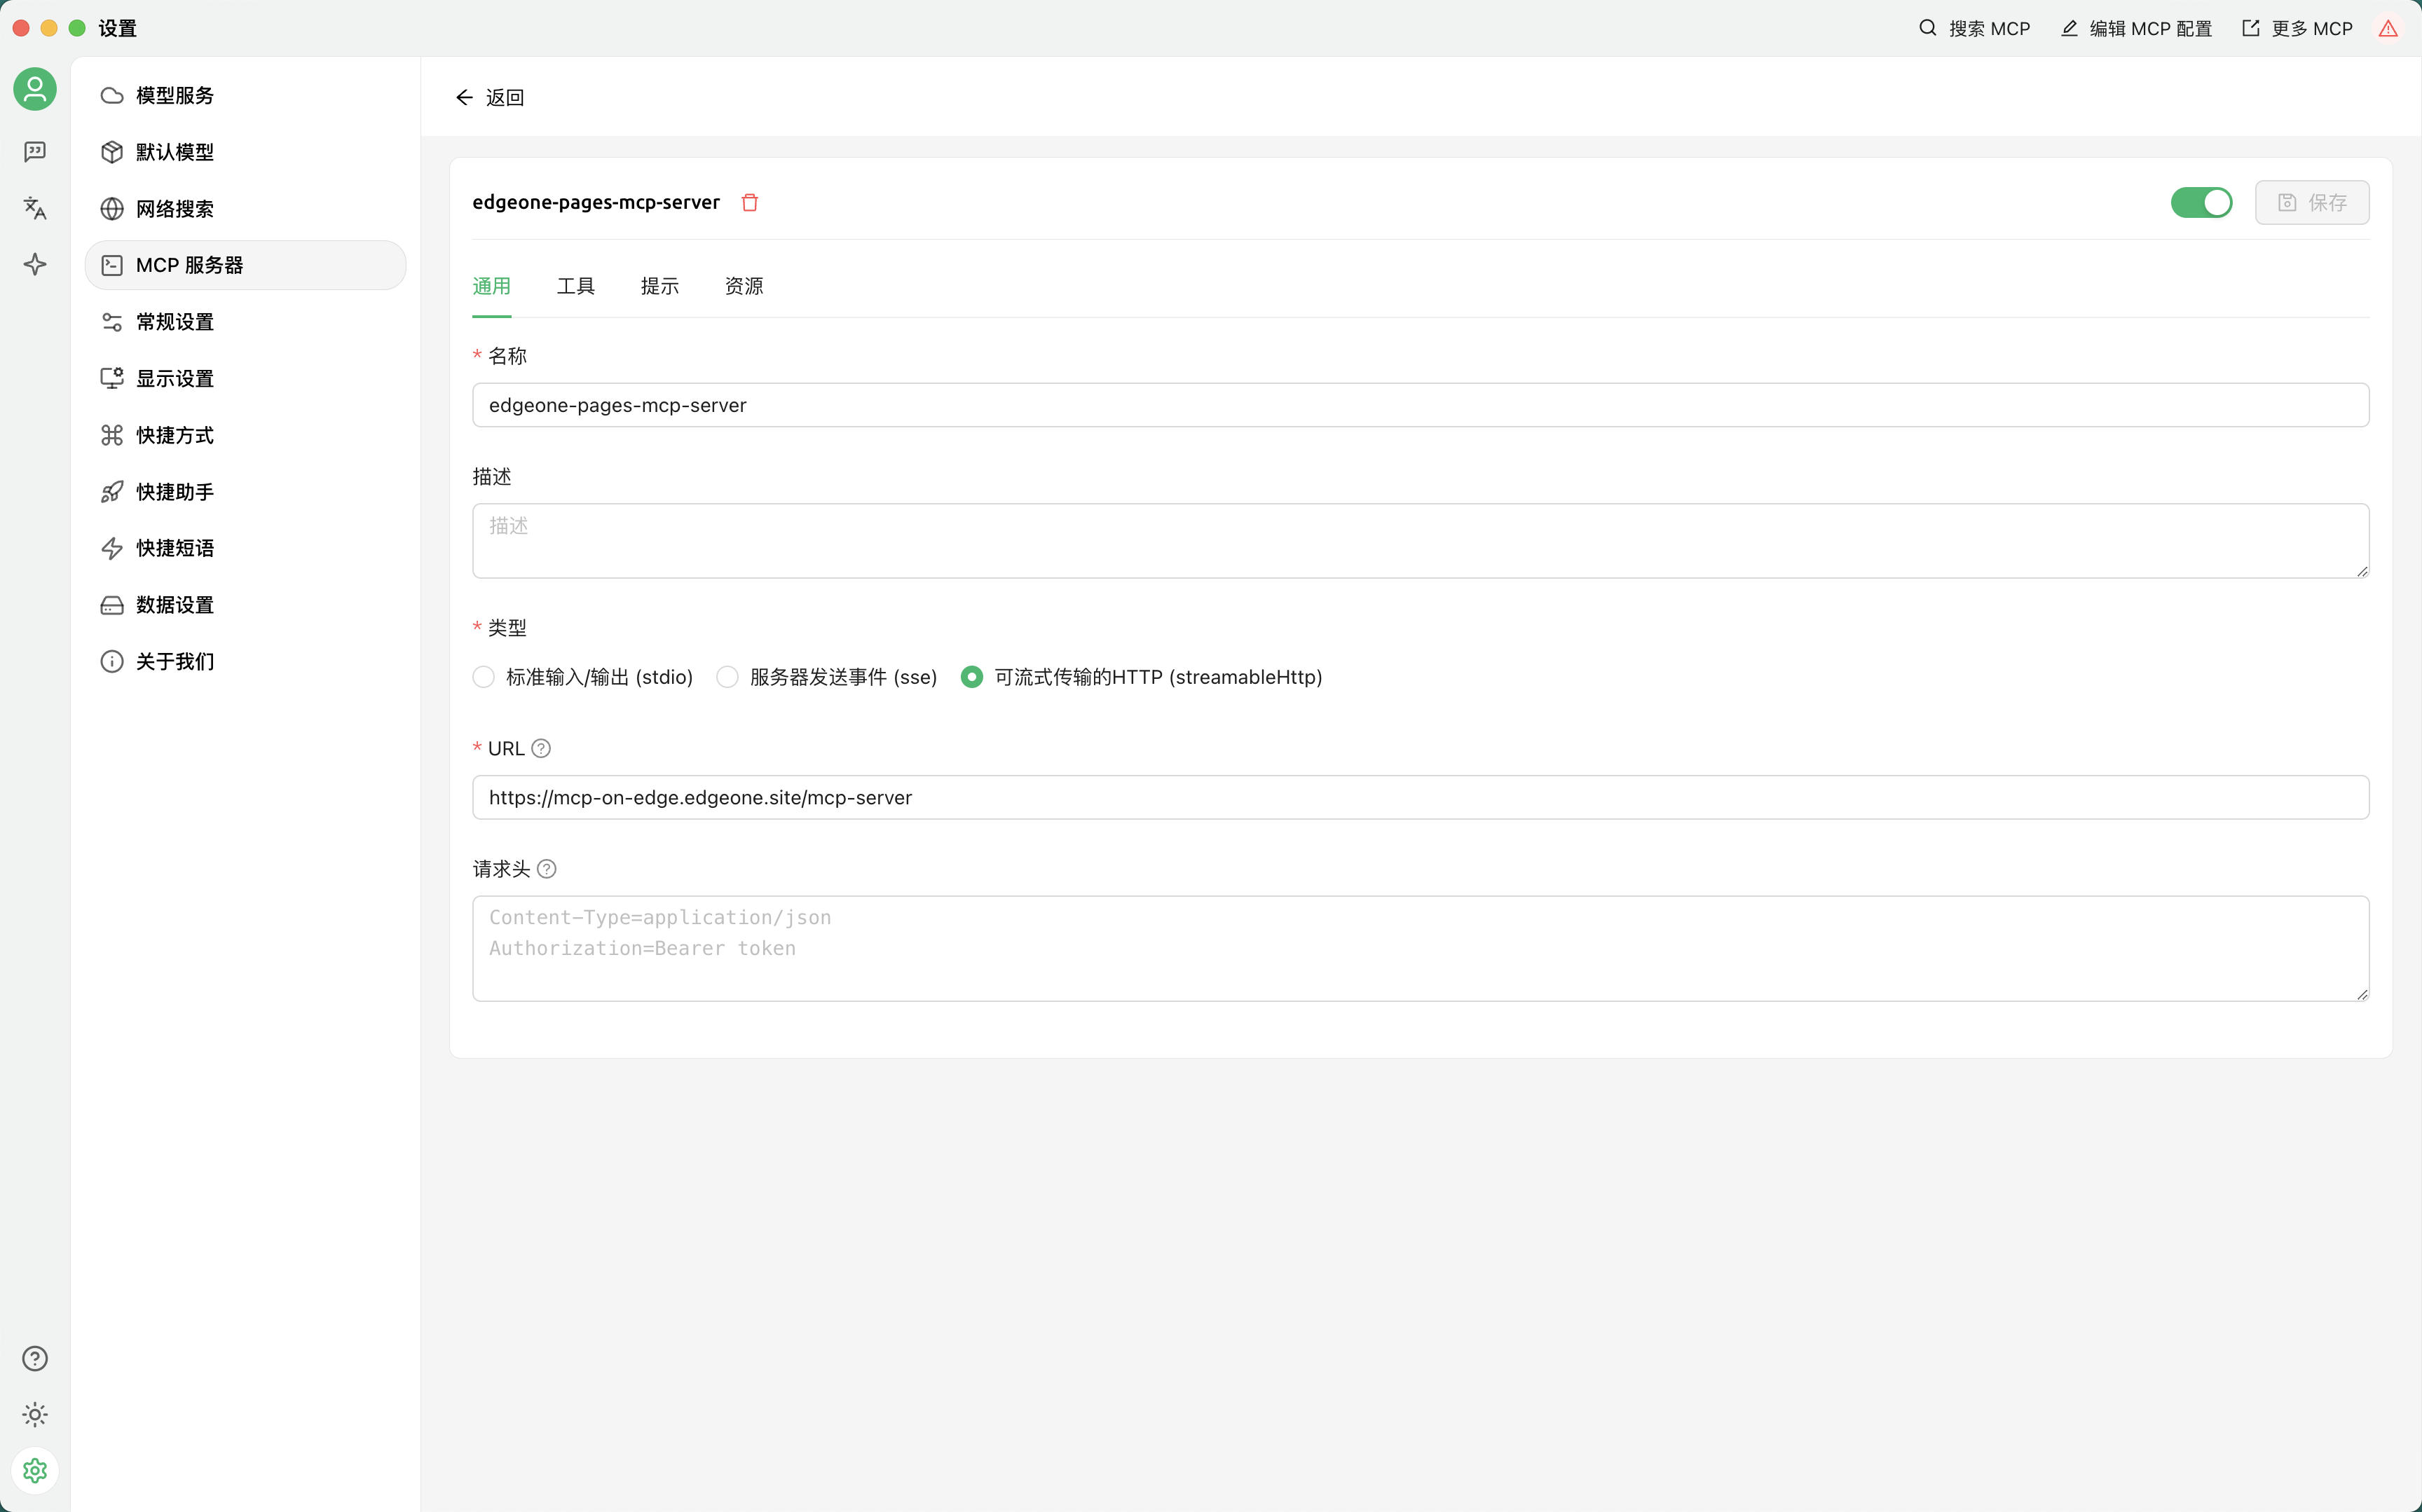2422x1512 pixels.
Task: Select 标准输入/输出 (stdio) radio option
Action: 484,677
